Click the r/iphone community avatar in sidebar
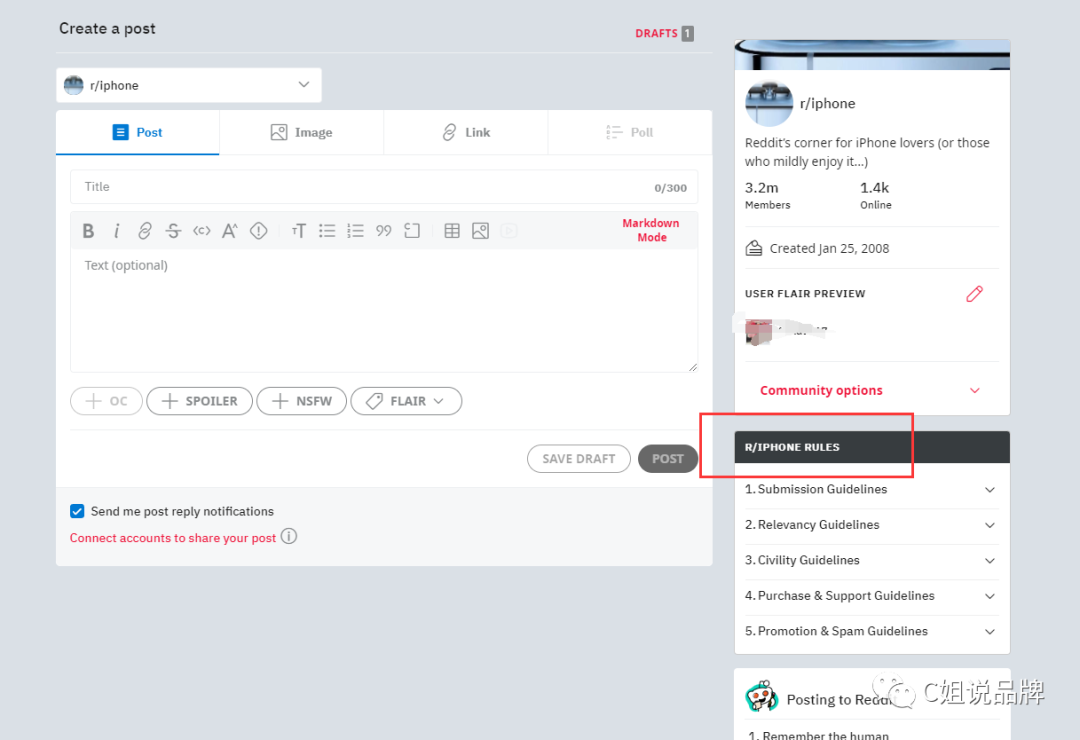This screenshot has height=740, width=1080. coord(769,103)
